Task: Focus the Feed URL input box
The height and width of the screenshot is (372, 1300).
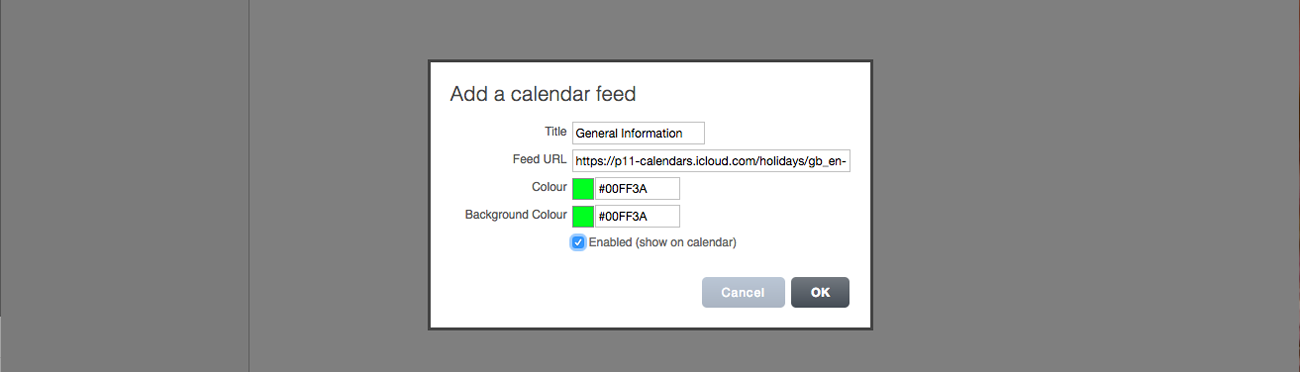Action: coord(711,161)
